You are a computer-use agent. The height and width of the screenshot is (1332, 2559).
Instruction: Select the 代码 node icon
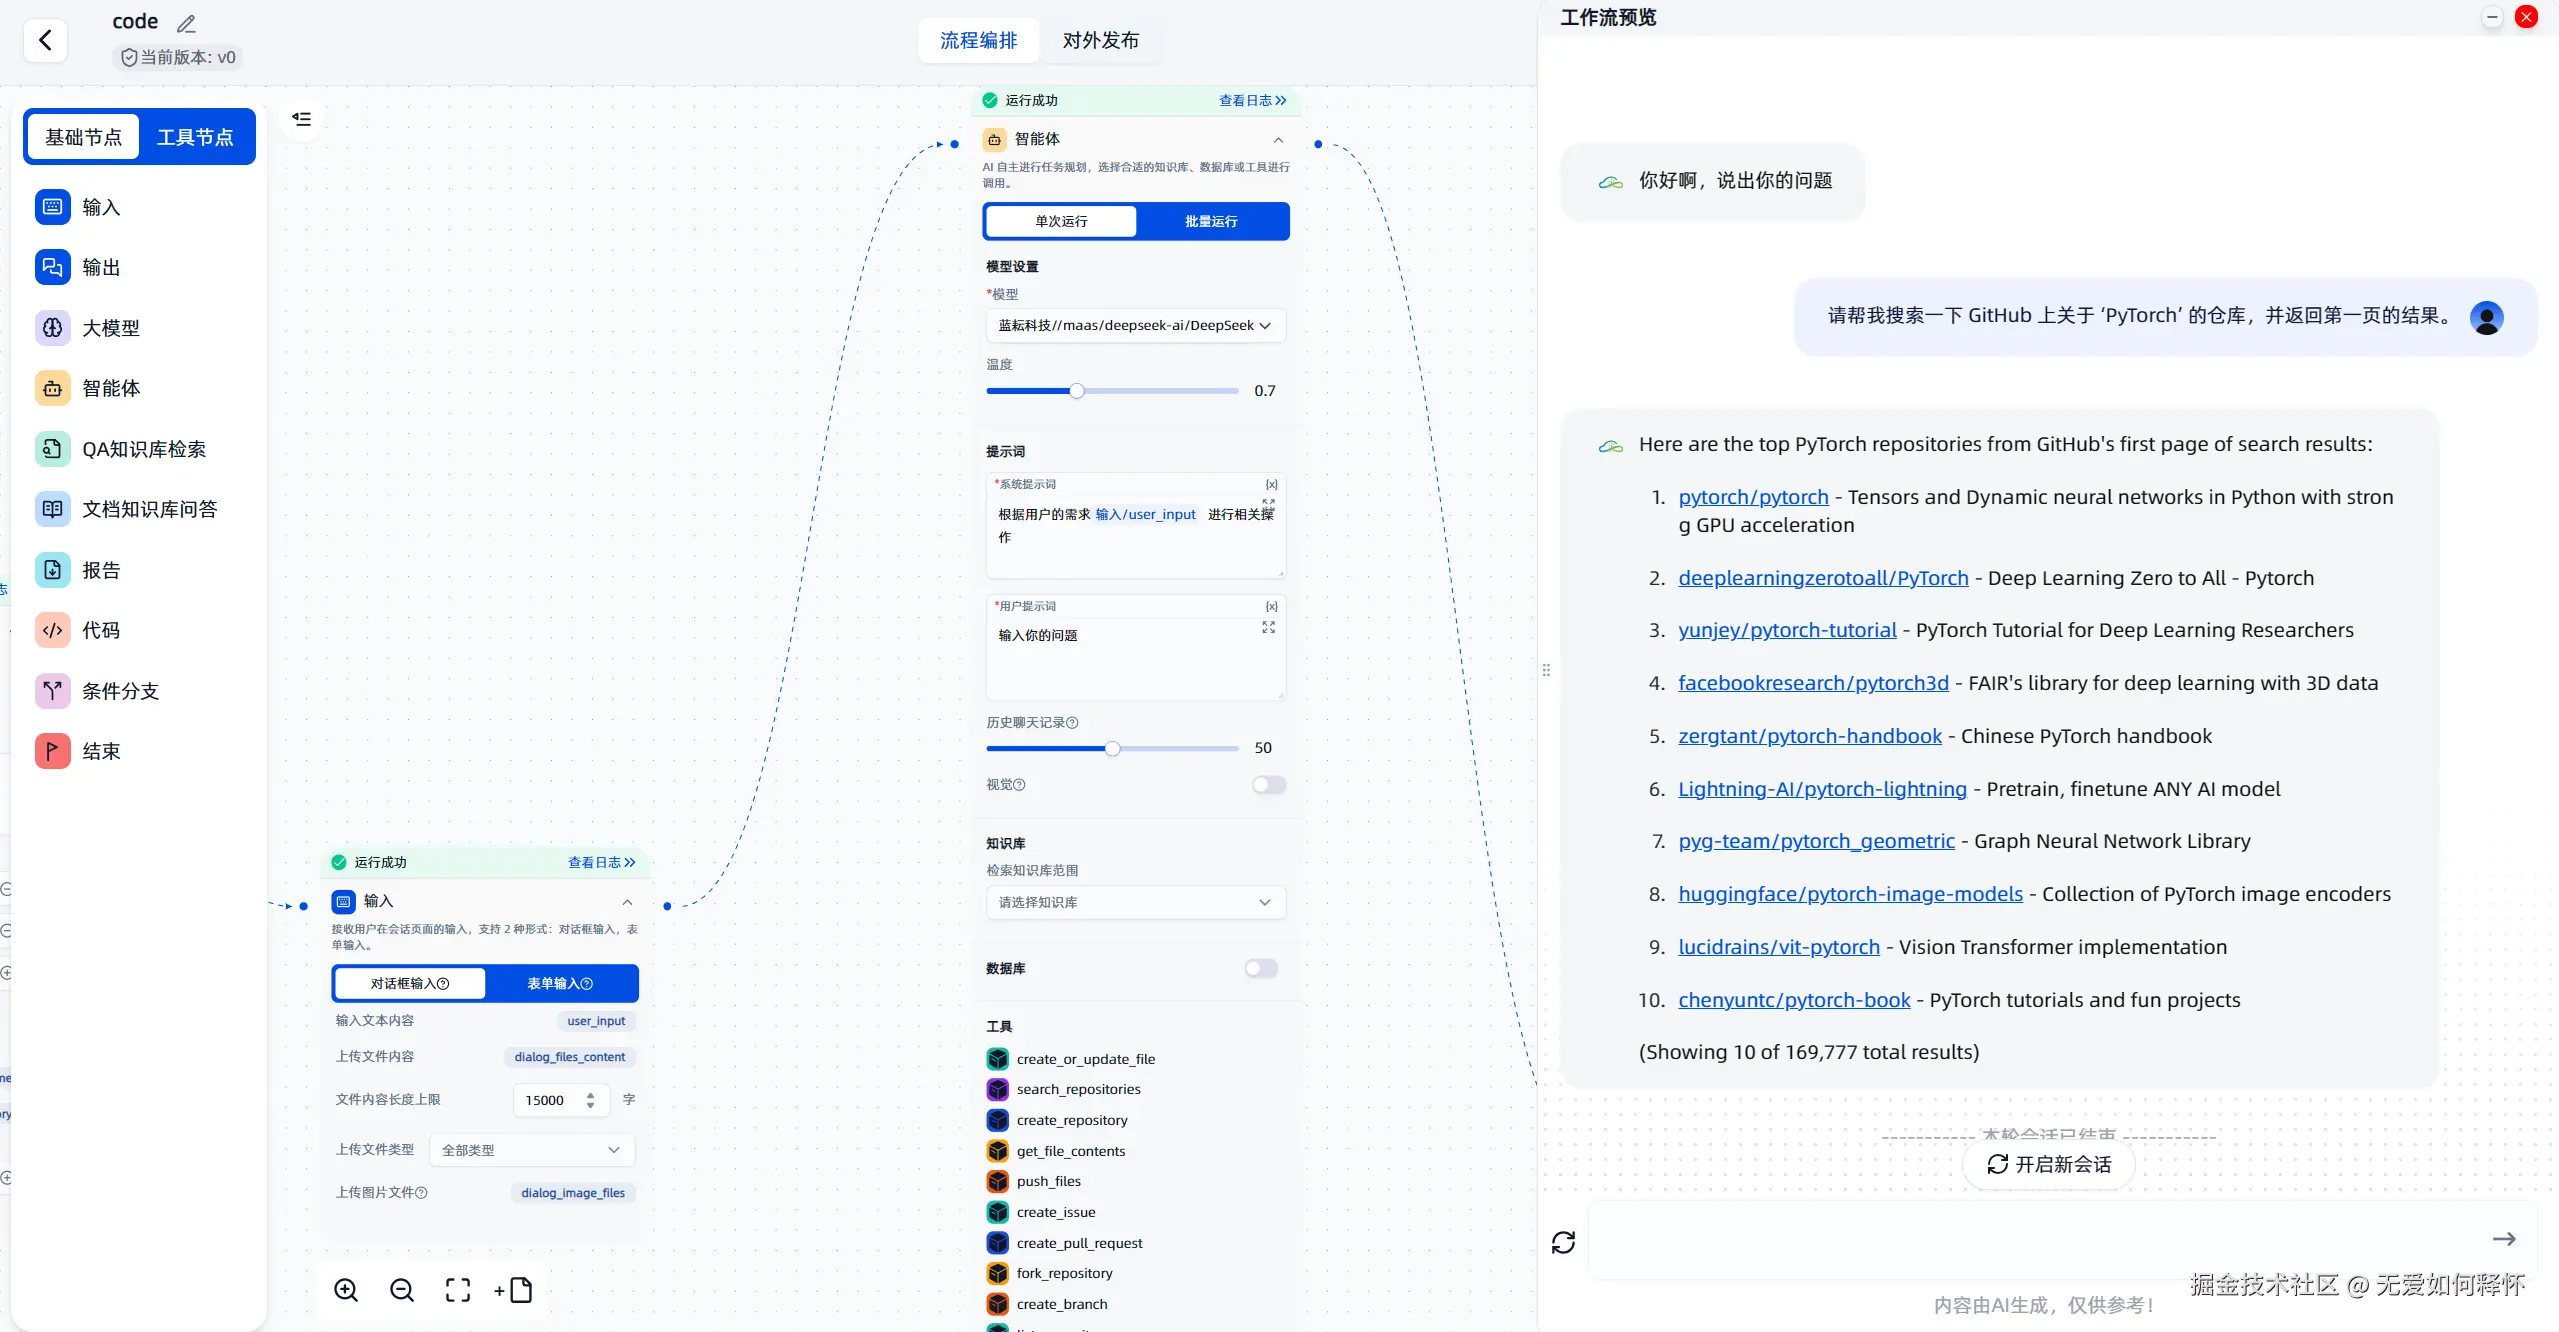[53, 631]
